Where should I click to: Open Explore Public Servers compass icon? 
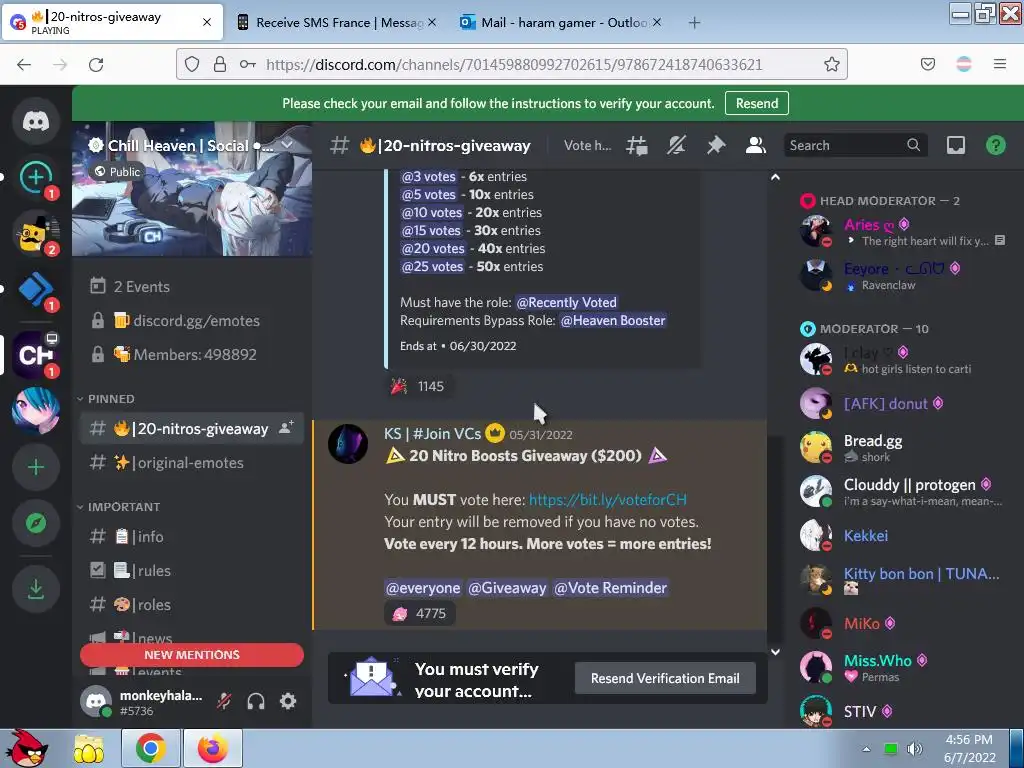(x=36, y=523)
